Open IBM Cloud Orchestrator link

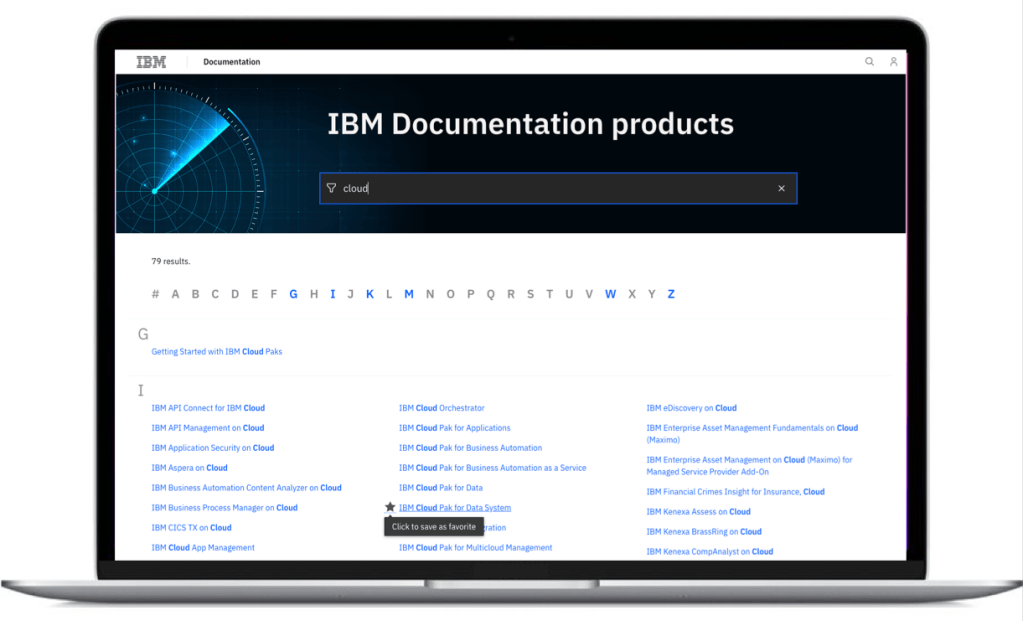441,408
